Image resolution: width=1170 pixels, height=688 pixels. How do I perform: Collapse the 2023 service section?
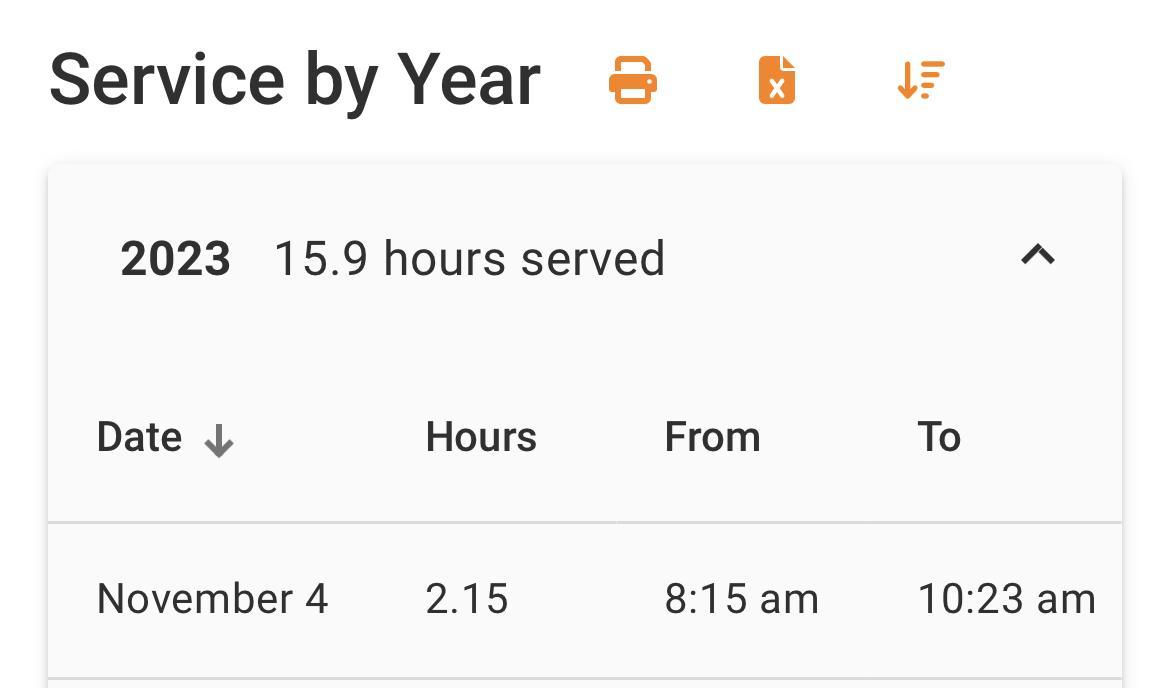1037,256
